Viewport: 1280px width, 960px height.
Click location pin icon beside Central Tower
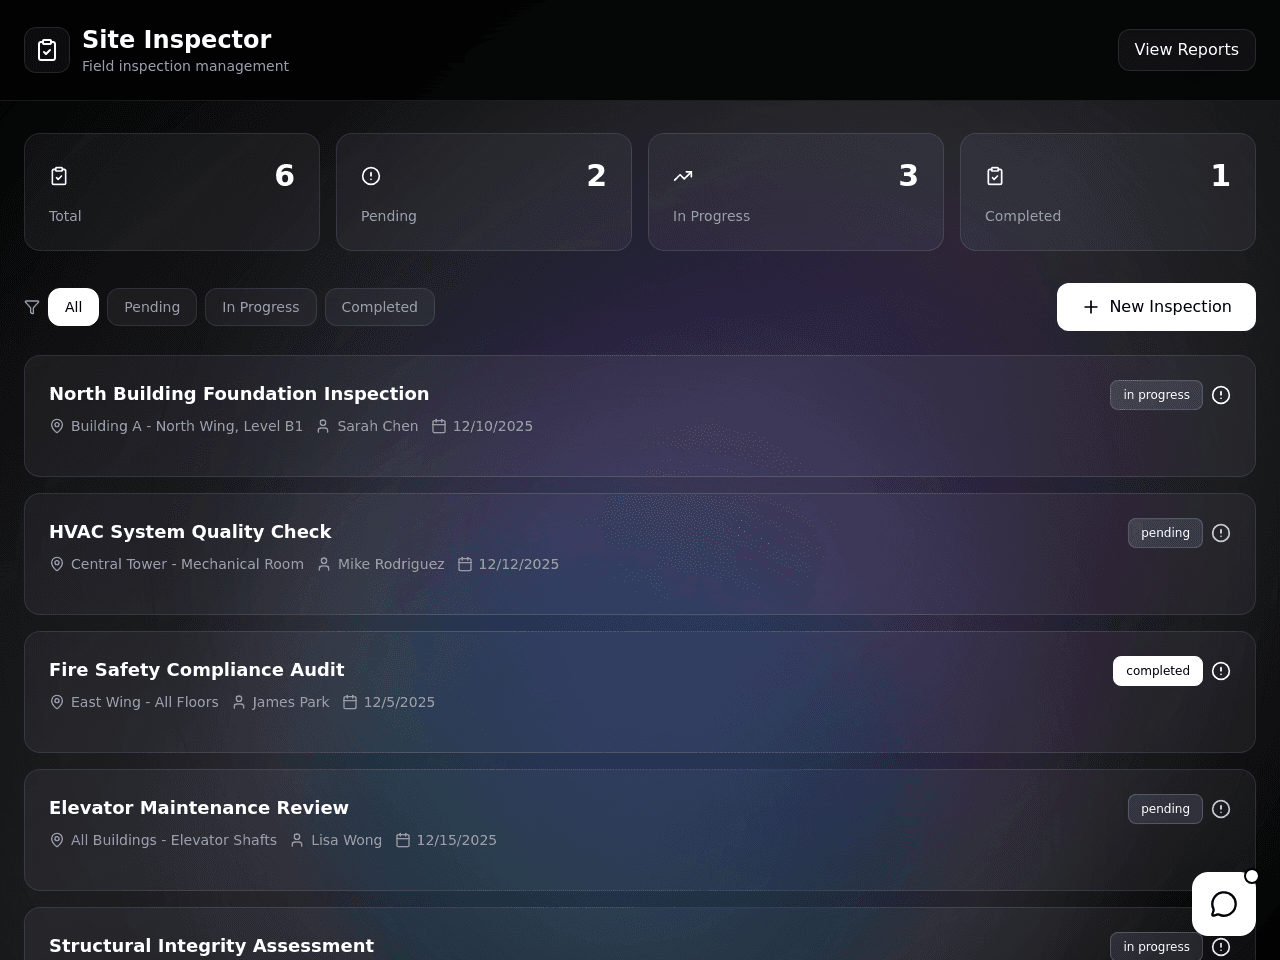[57, 564]
